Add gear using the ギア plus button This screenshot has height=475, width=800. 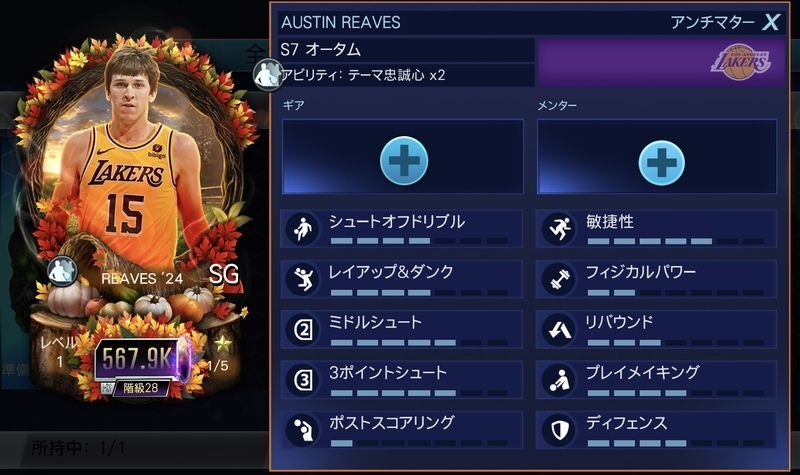404,160
